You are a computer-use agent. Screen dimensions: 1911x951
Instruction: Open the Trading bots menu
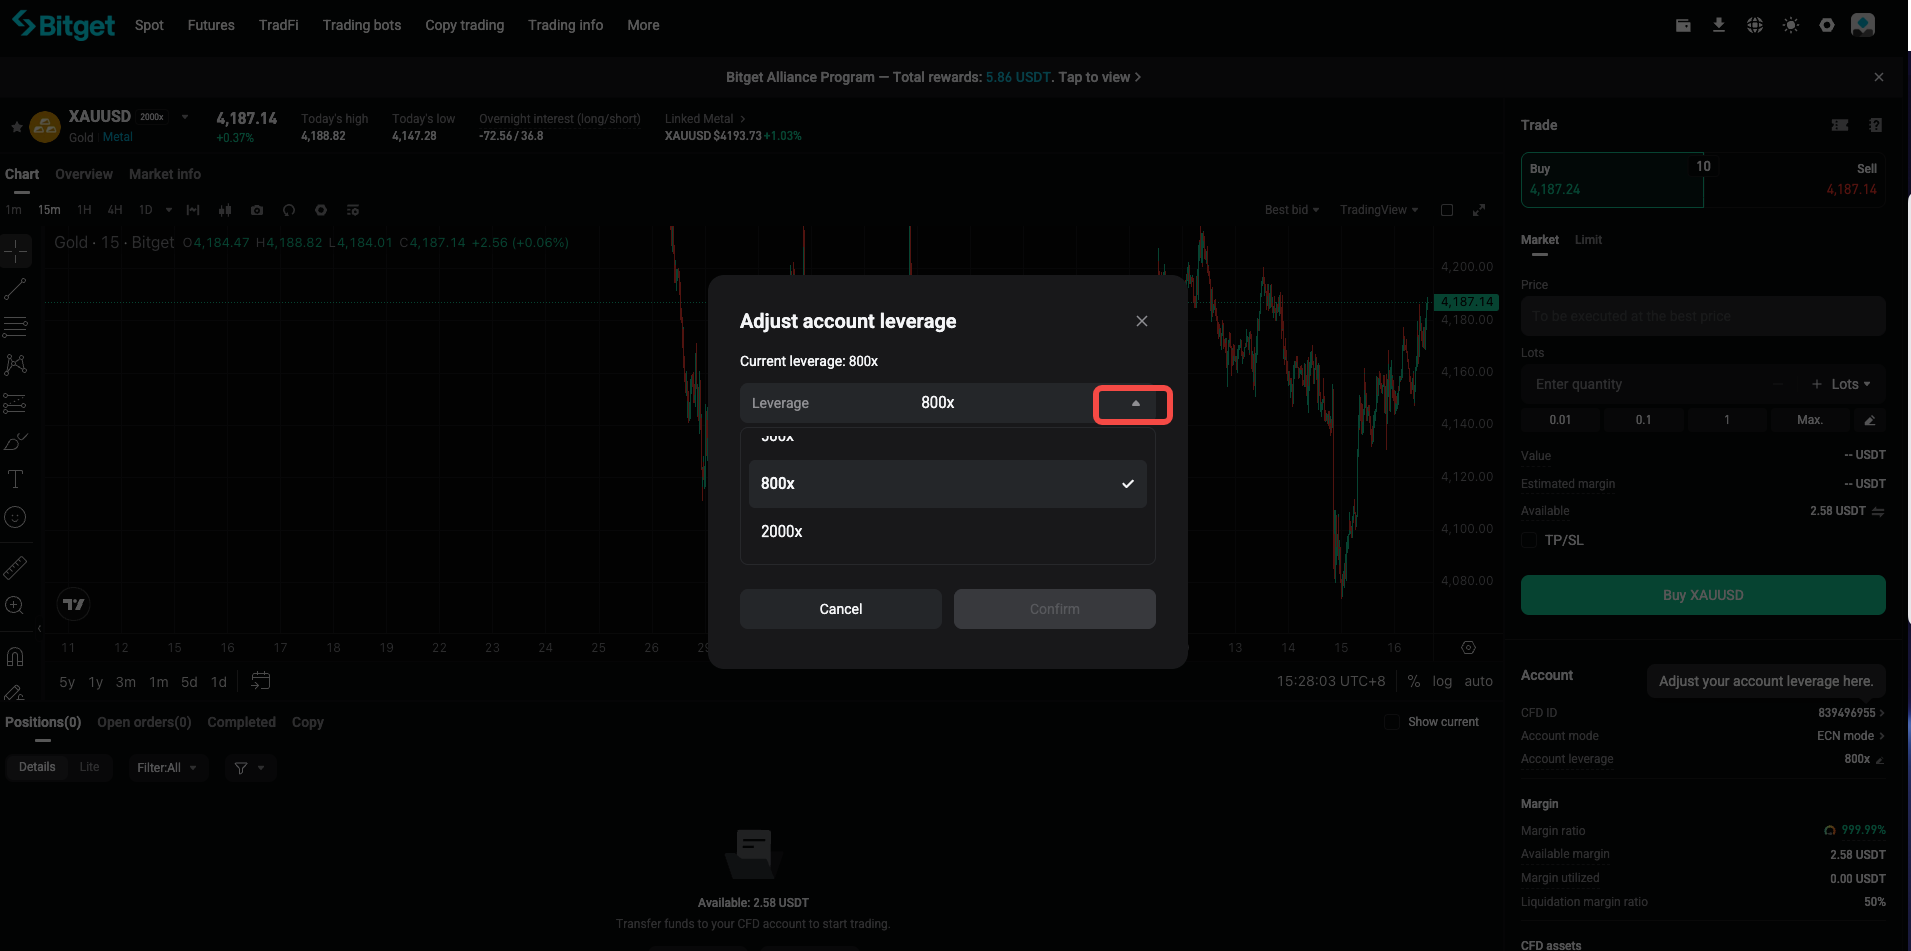coord(361,25)
